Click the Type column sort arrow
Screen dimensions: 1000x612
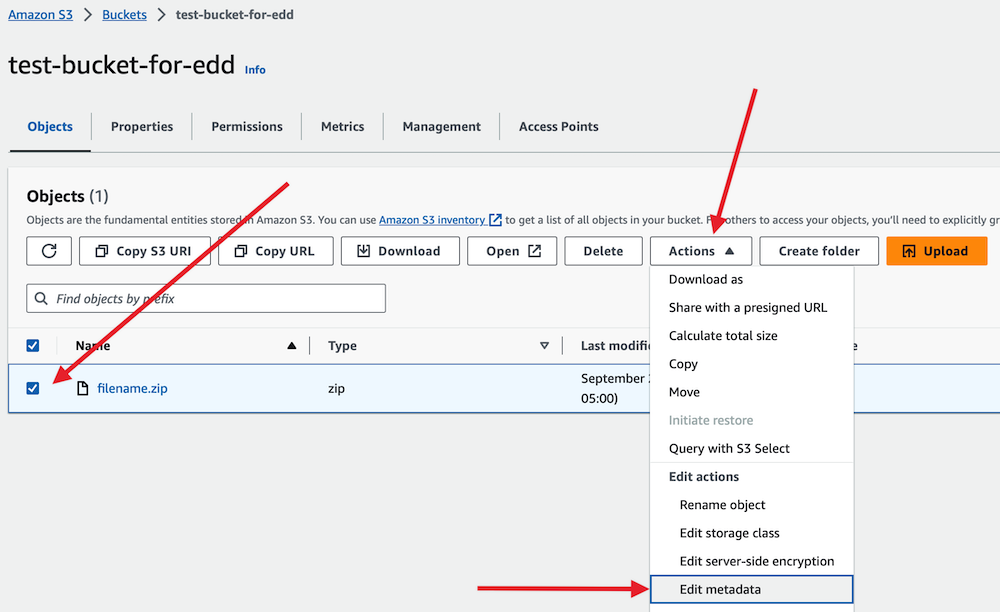544,346
